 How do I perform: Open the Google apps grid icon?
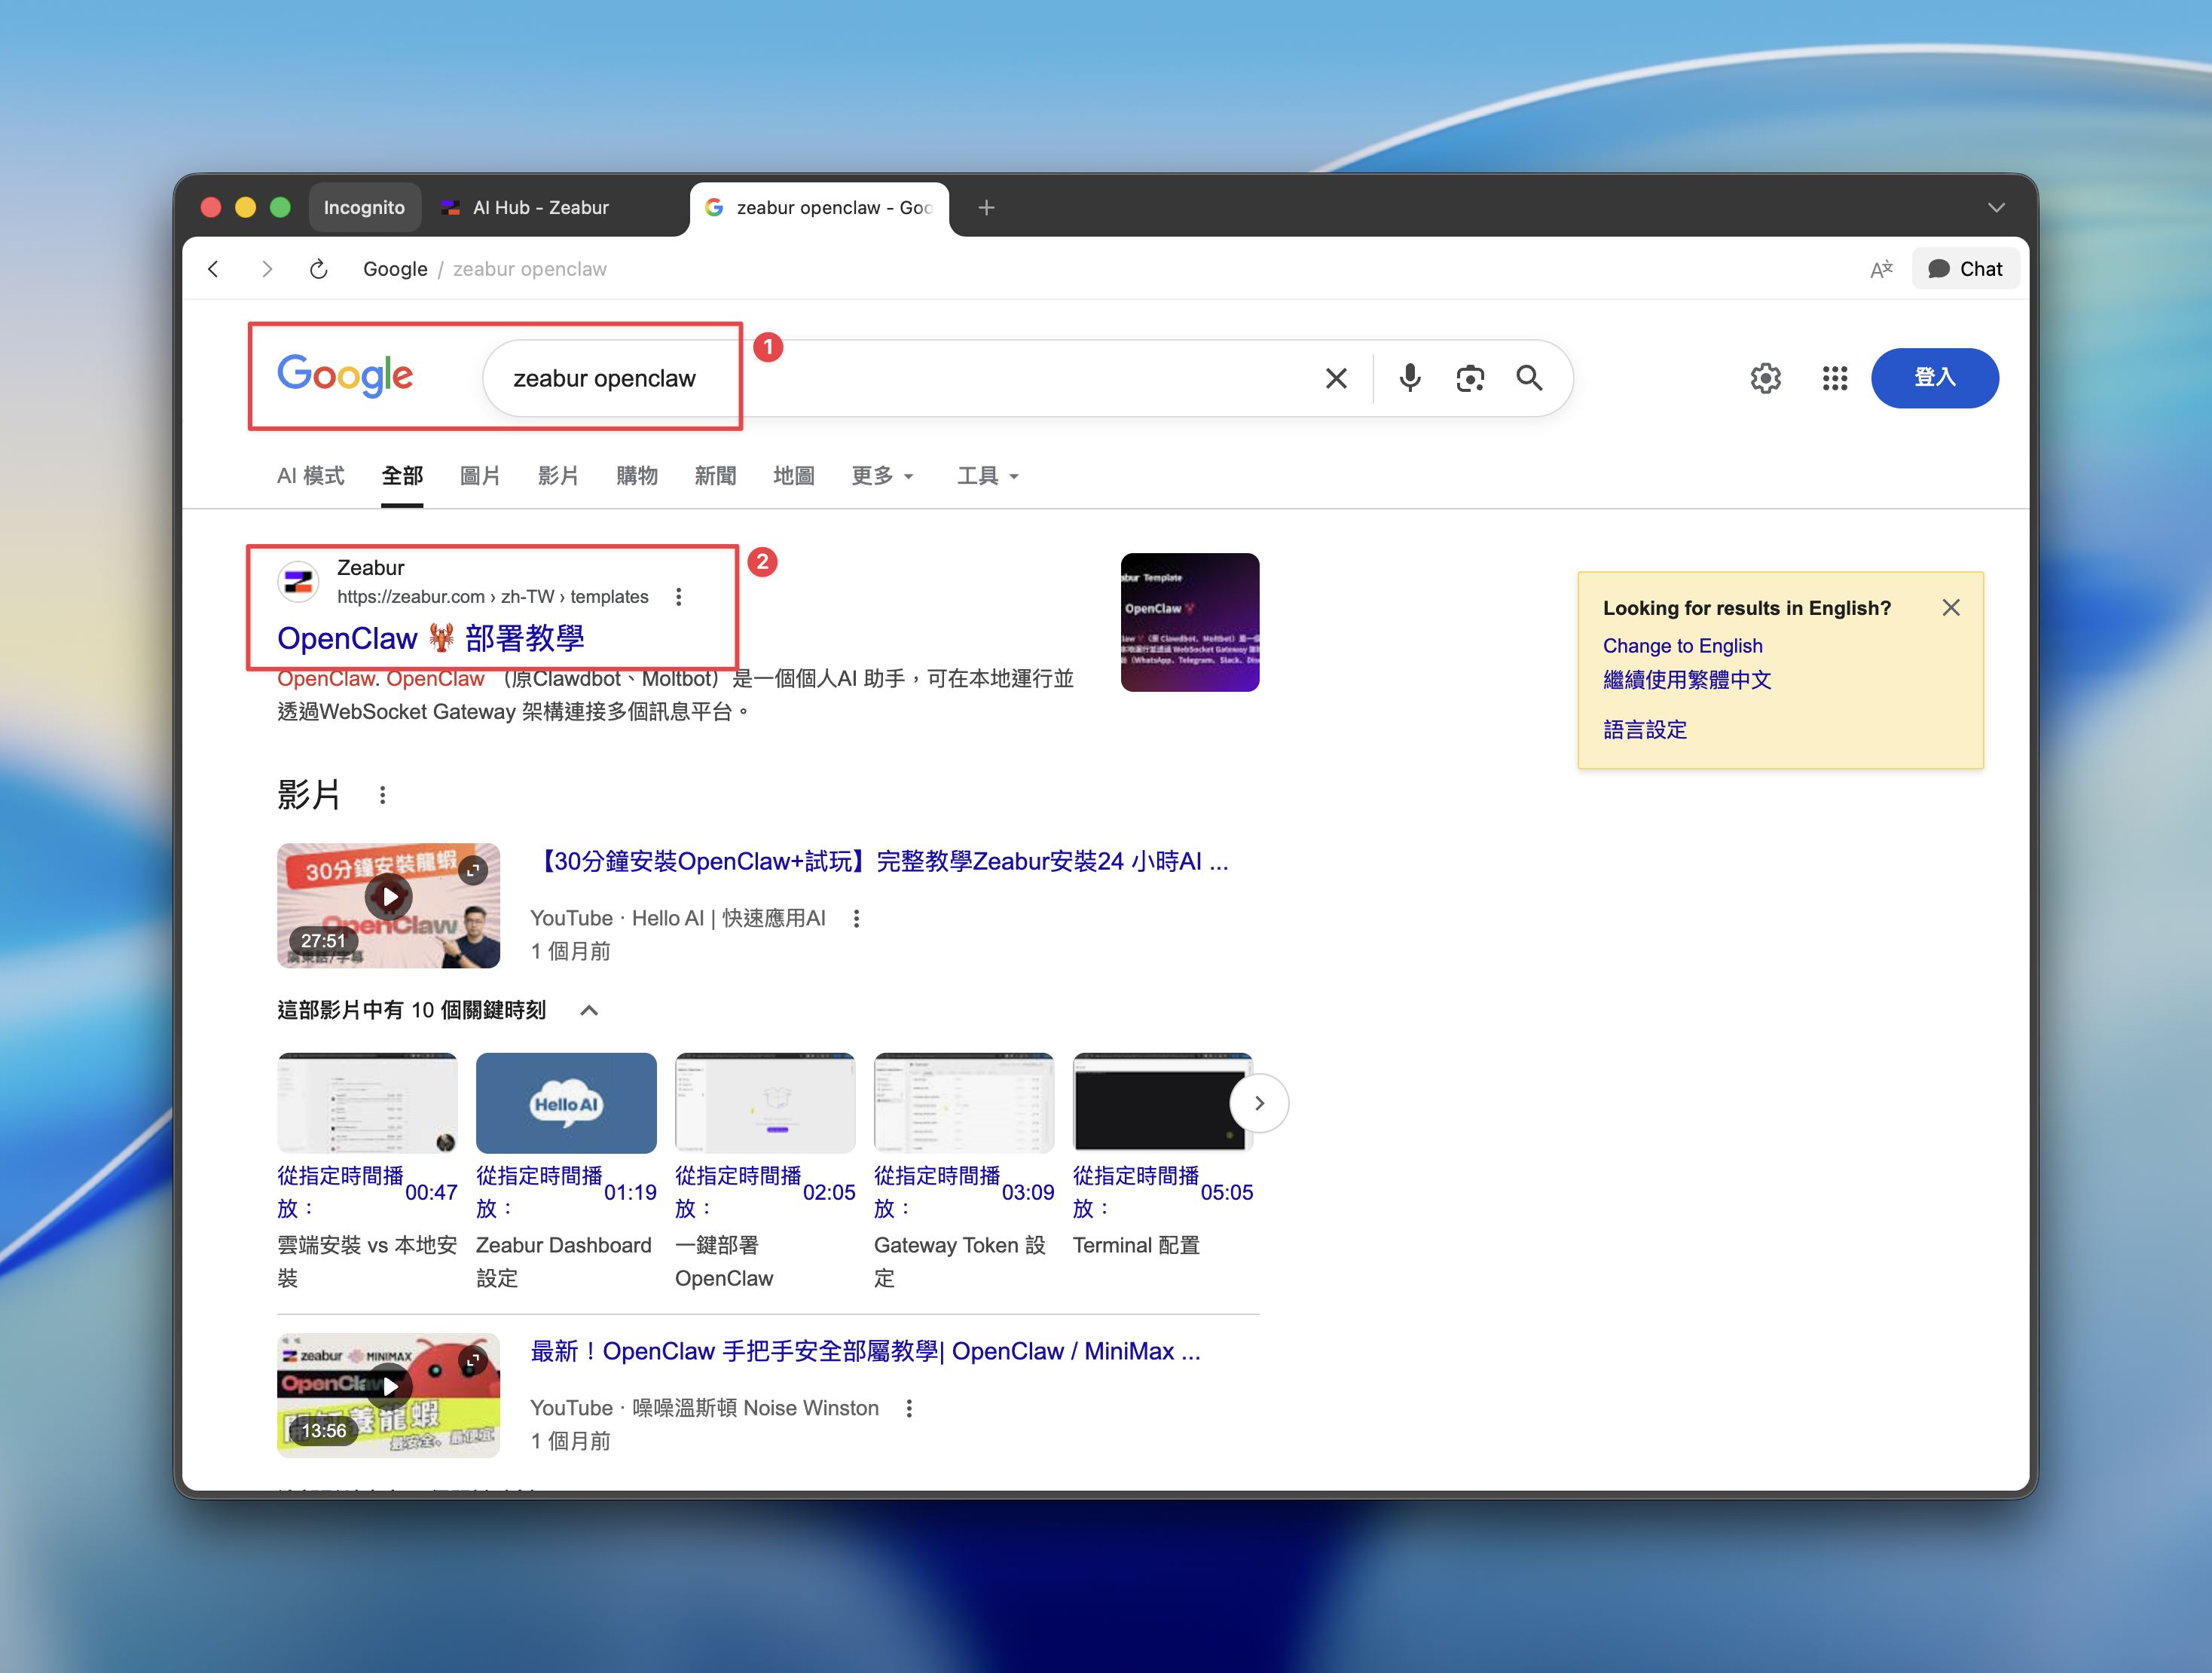(x=1834, y=378)
